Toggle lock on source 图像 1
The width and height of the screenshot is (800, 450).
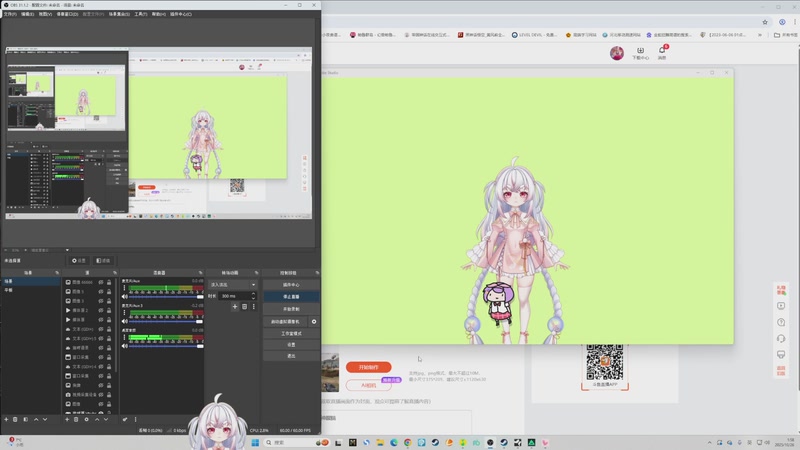[109, 291]
